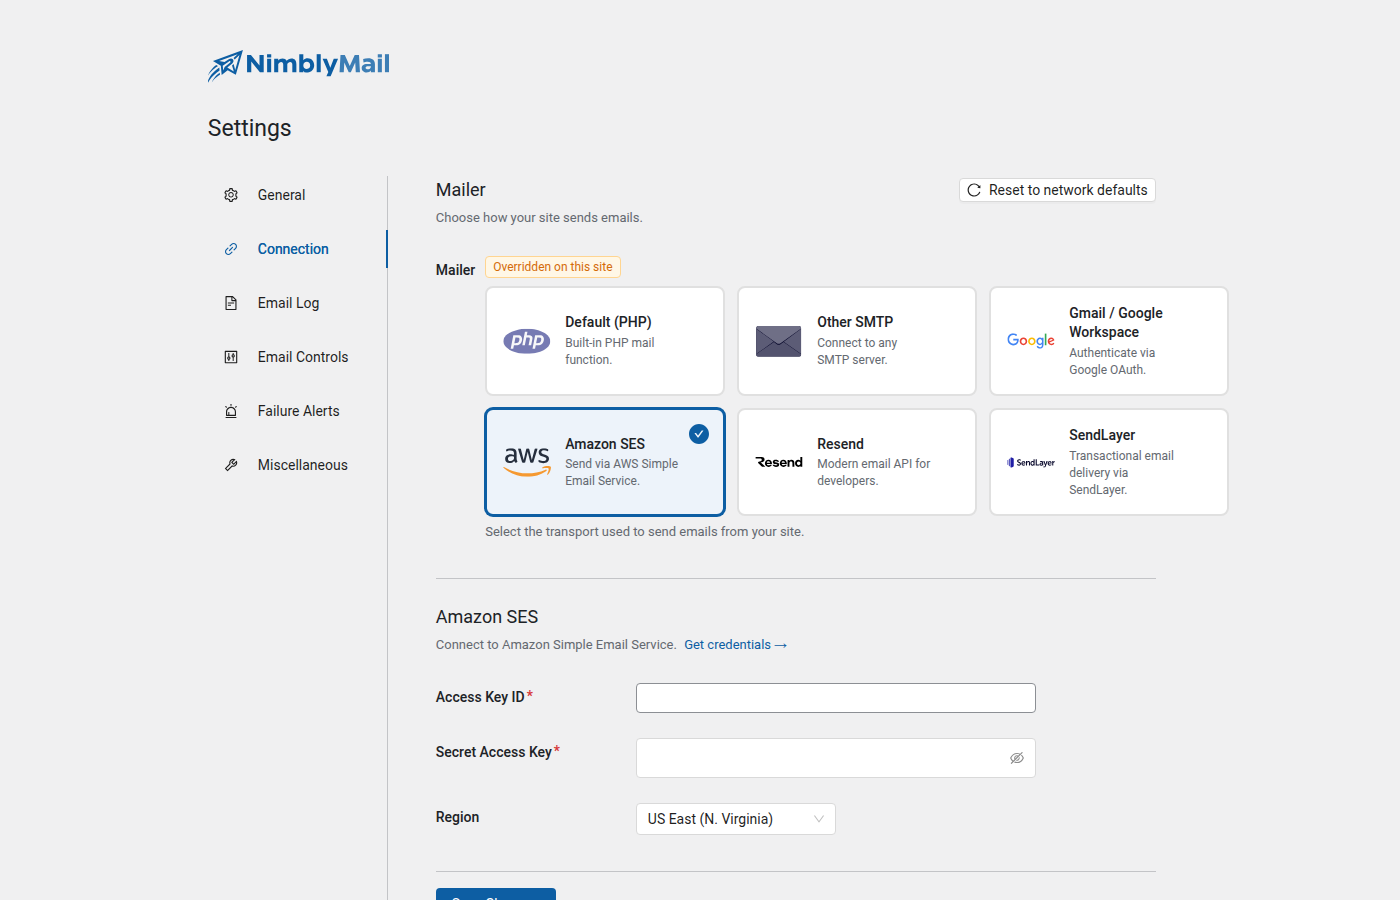Image resolution: width=1400 pixels, height=900 pixels.
Task: Open the General settings tab
Action: tap(297, 195)
